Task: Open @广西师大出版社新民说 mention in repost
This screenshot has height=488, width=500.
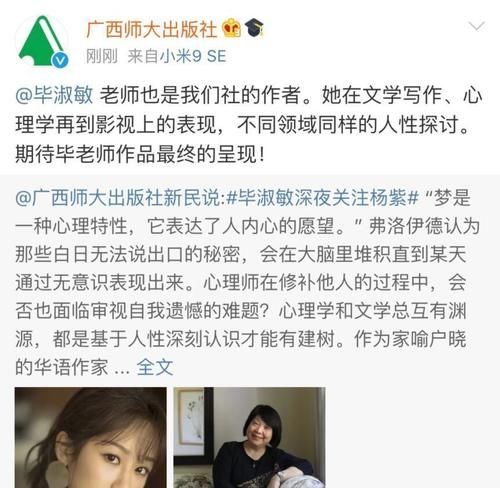Action: pos(119,198)
